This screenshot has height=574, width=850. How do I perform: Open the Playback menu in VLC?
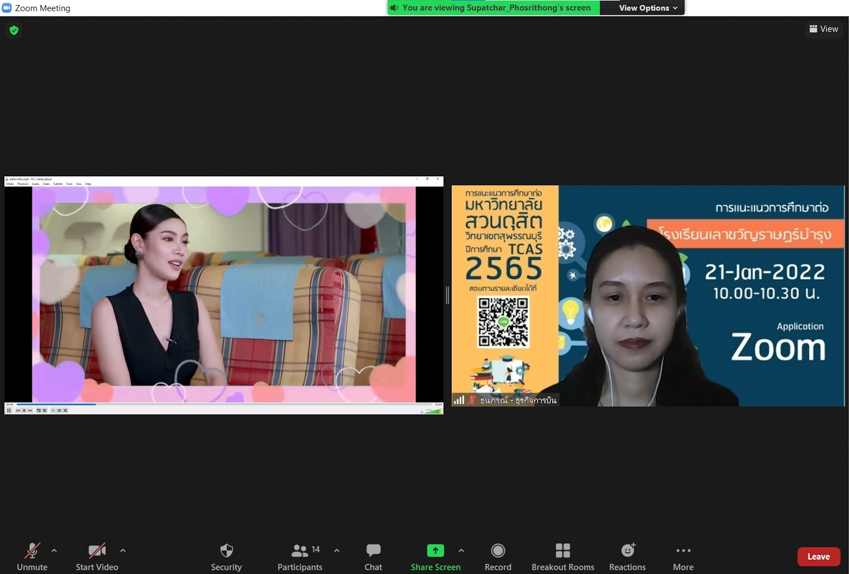click(x=23, y=184)
